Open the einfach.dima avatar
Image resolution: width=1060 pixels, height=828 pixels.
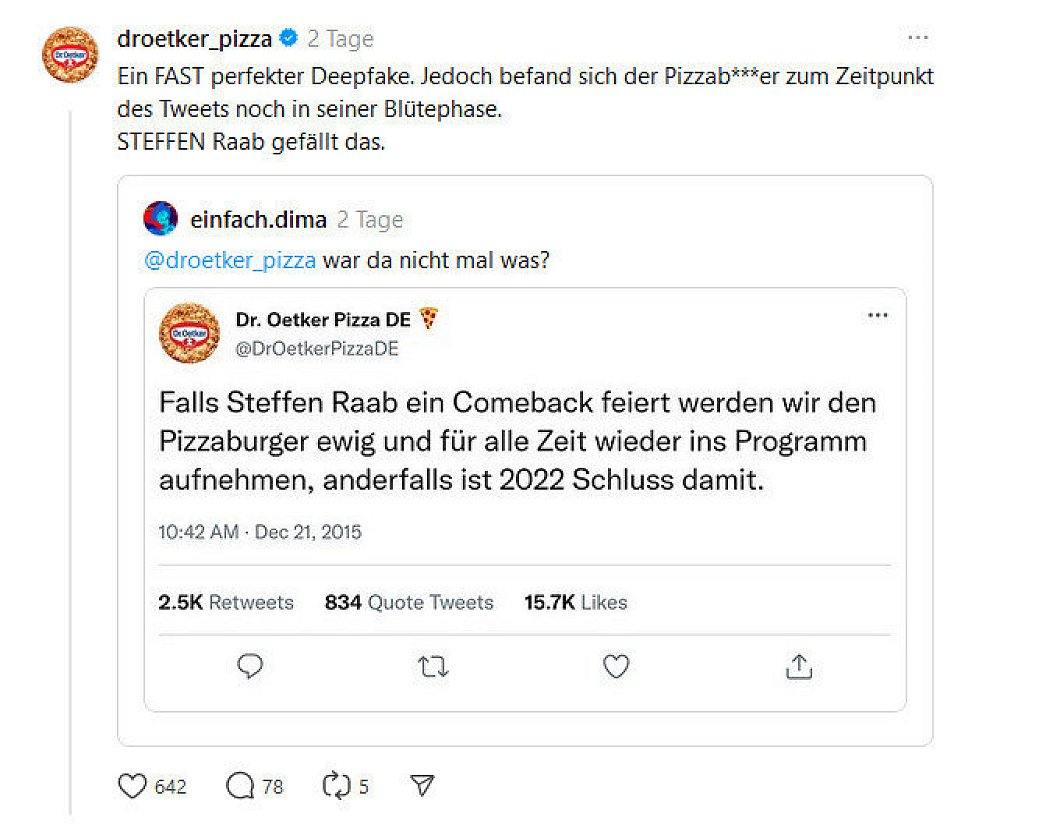(x=161, y=218)
